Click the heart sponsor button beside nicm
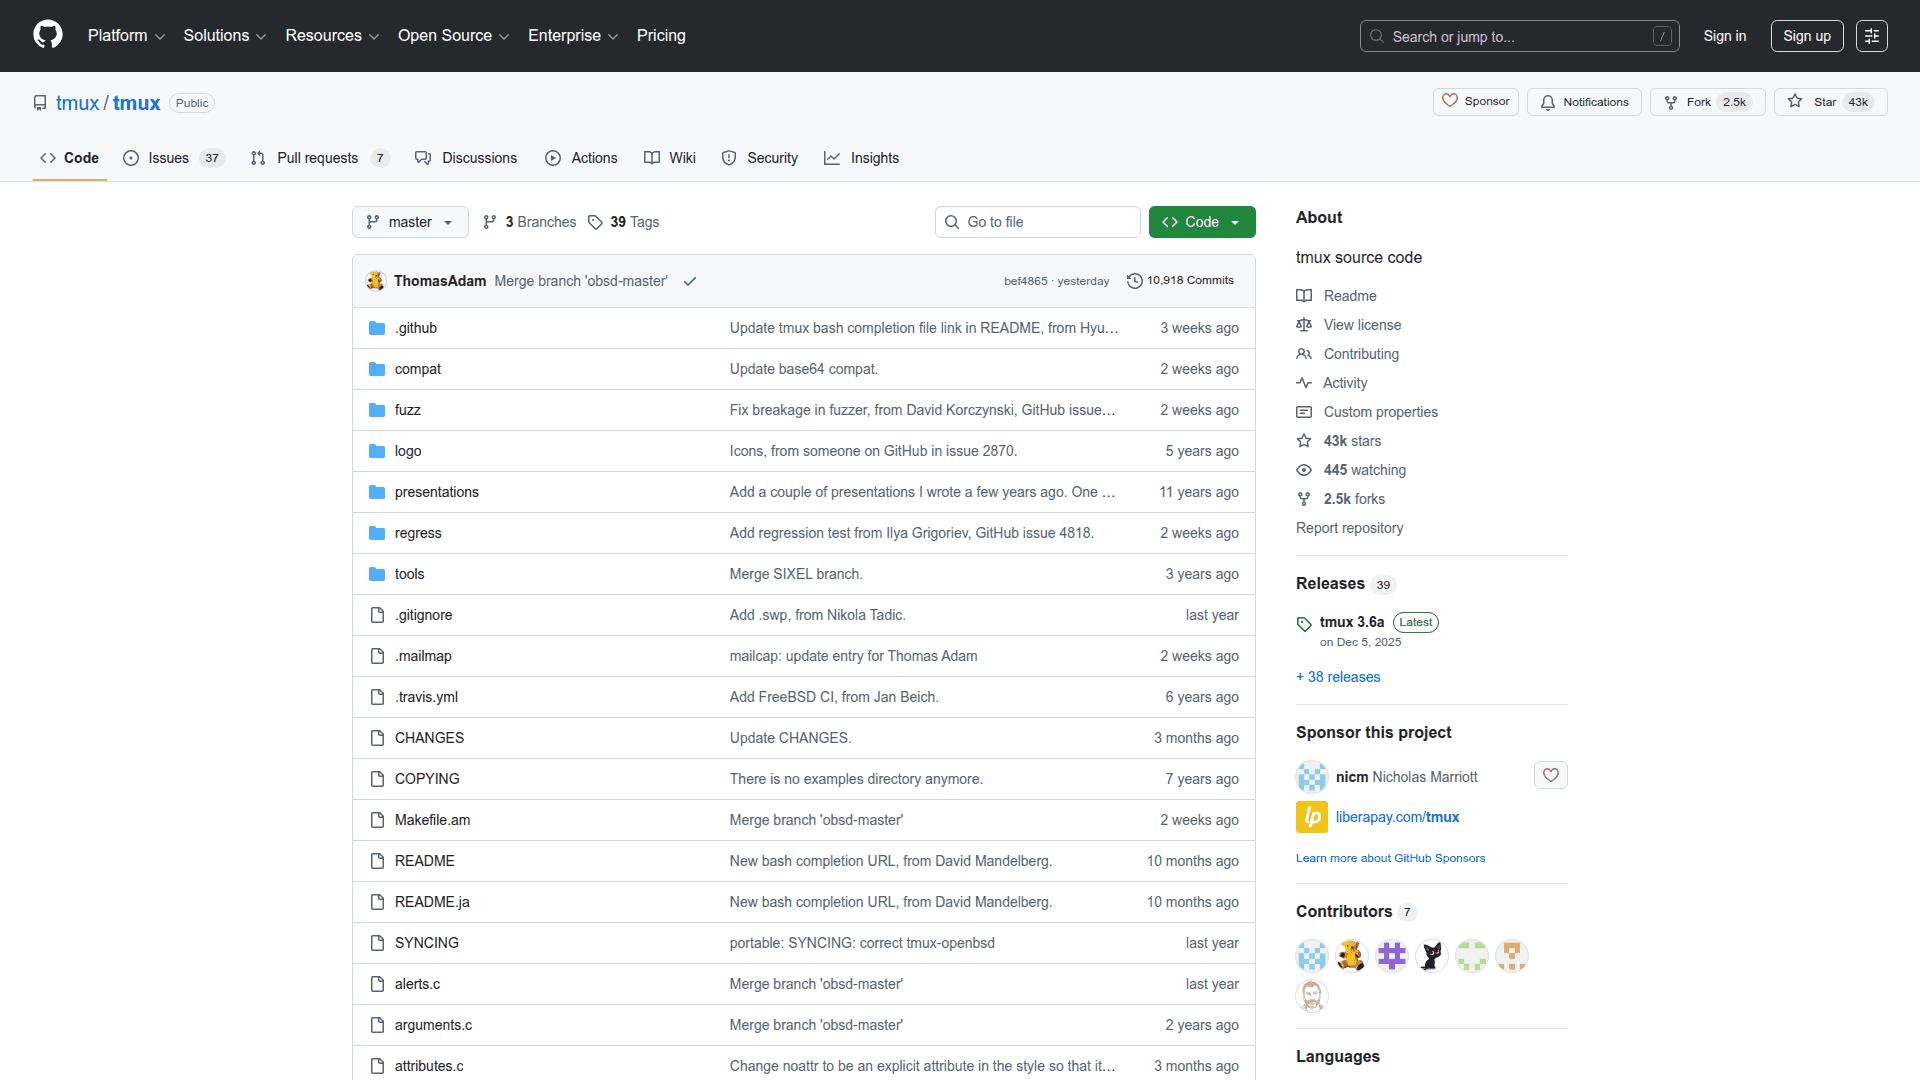 pos(1551,775)
